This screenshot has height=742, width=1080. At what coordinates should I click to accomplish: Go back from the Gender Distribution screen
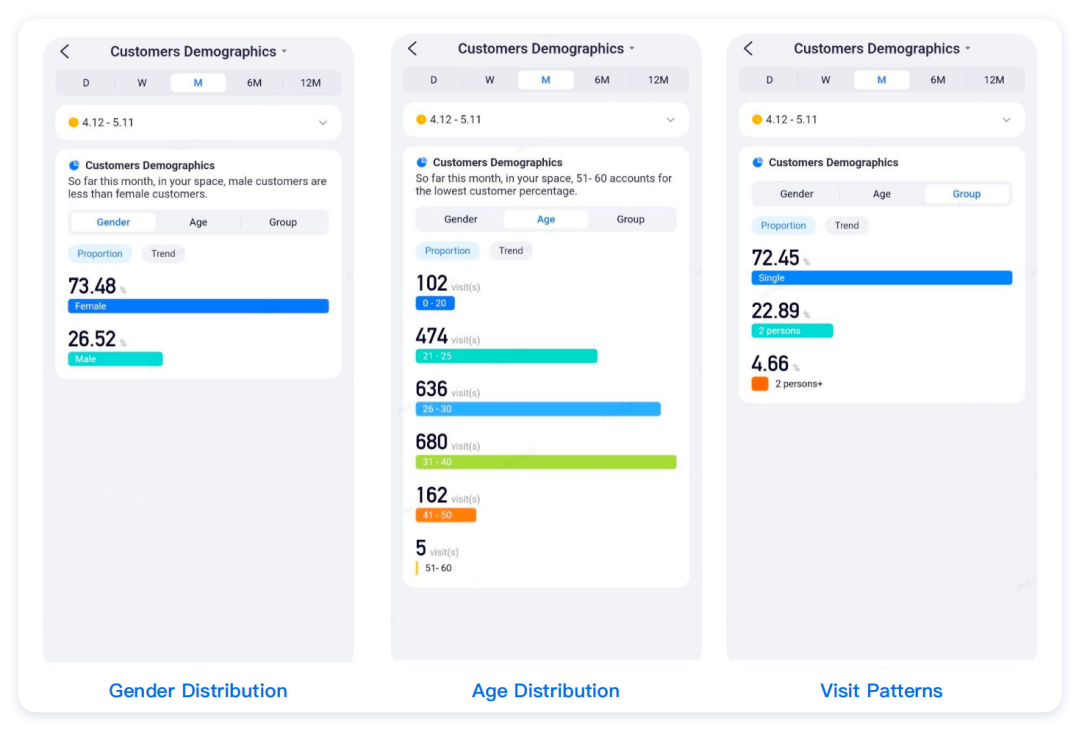[x=65, y=52]
